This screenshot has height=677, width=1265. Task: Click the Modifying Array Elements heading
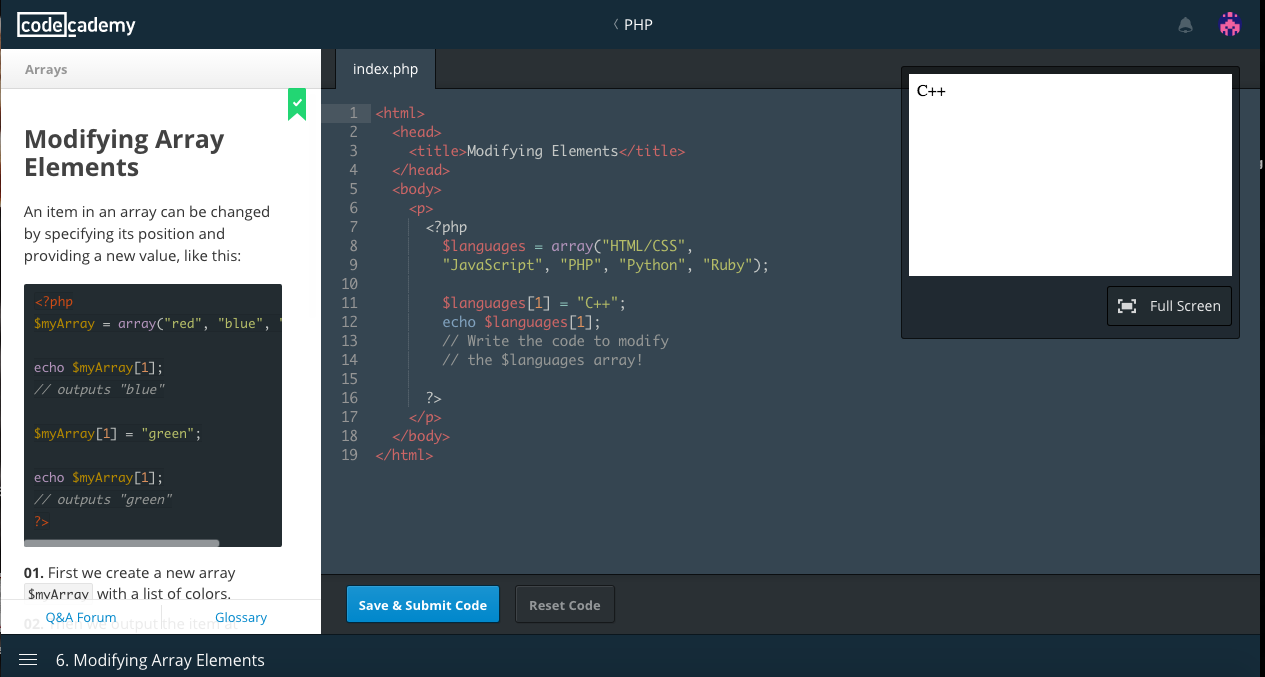[124, 153]
